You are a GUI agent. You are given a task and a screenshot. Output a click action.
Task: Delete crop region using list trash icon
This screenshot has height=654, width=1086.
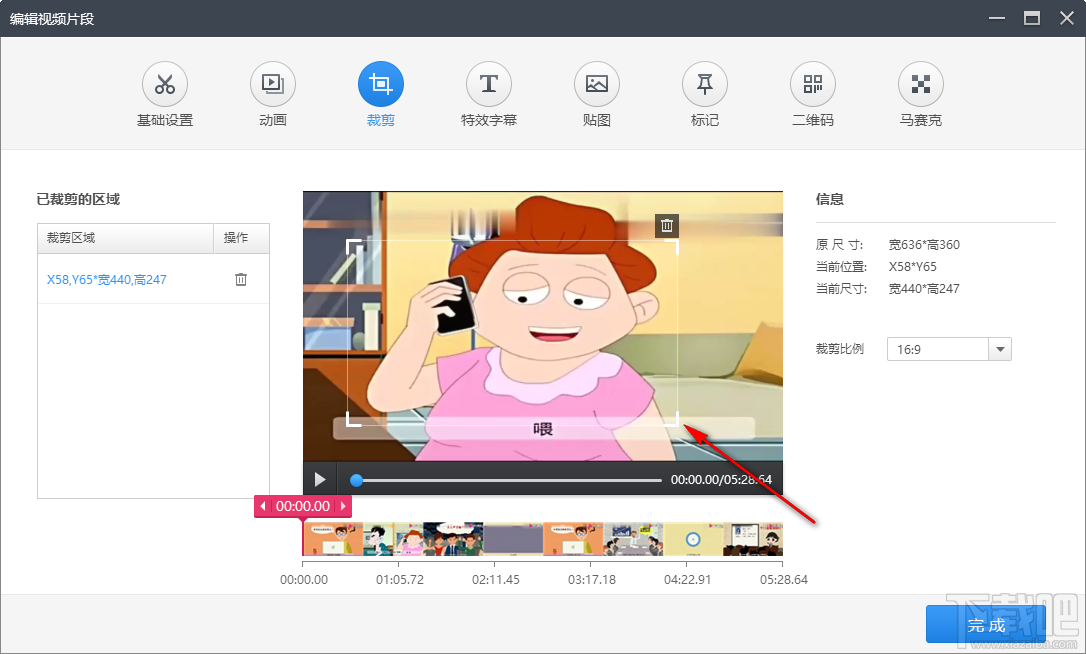click(x=240, y=279)
